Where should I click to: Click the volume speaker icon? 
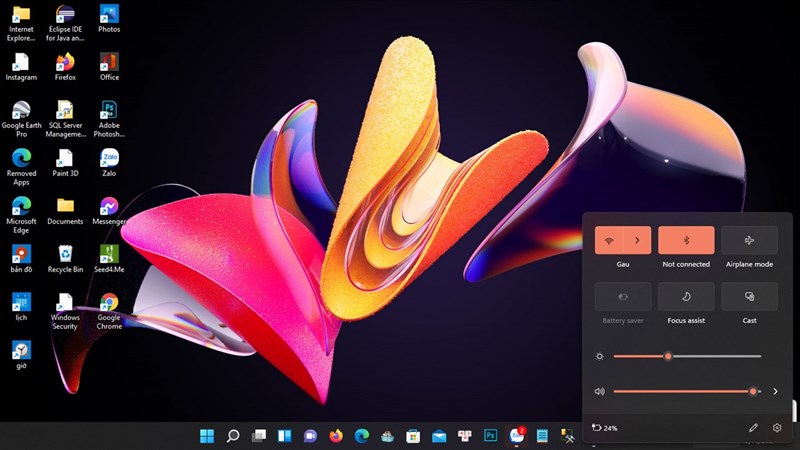[x=599, y=391]
